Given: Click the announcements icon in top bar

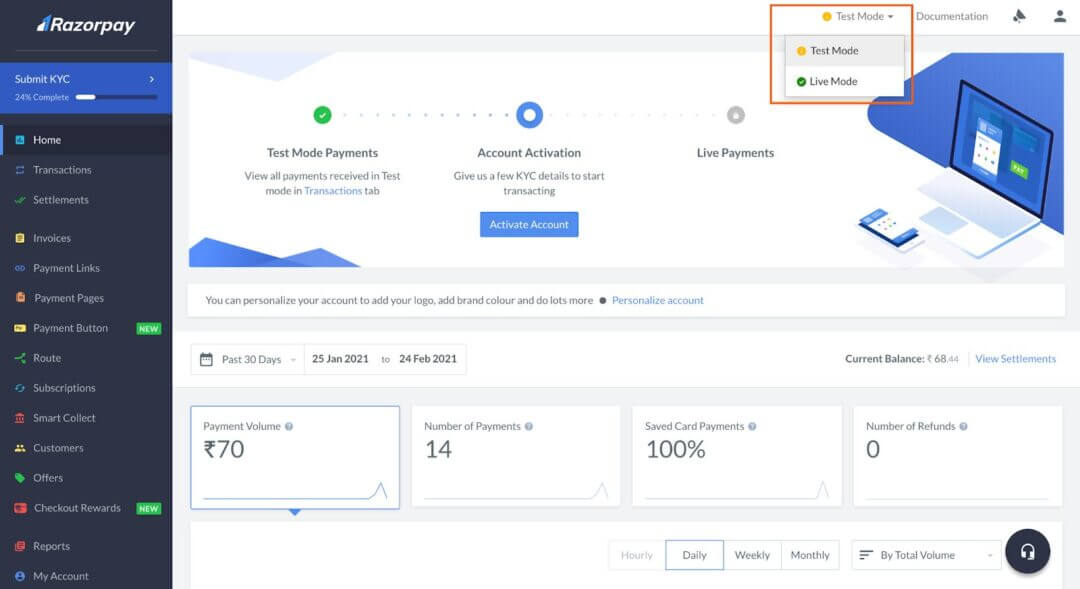Looking at the screenshot, I should [1019, 16].
